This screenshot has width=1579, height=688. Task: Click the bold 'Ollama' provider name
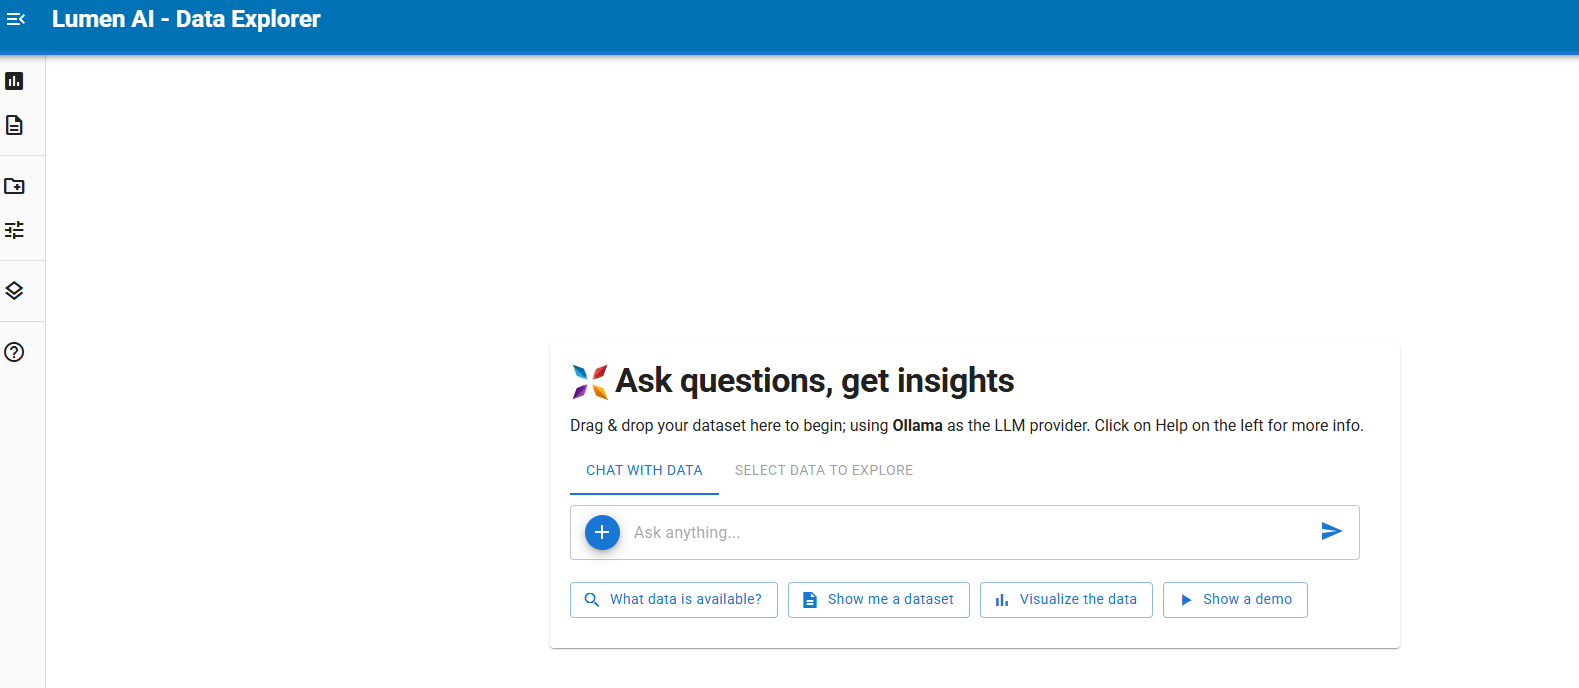pos(917,426)
